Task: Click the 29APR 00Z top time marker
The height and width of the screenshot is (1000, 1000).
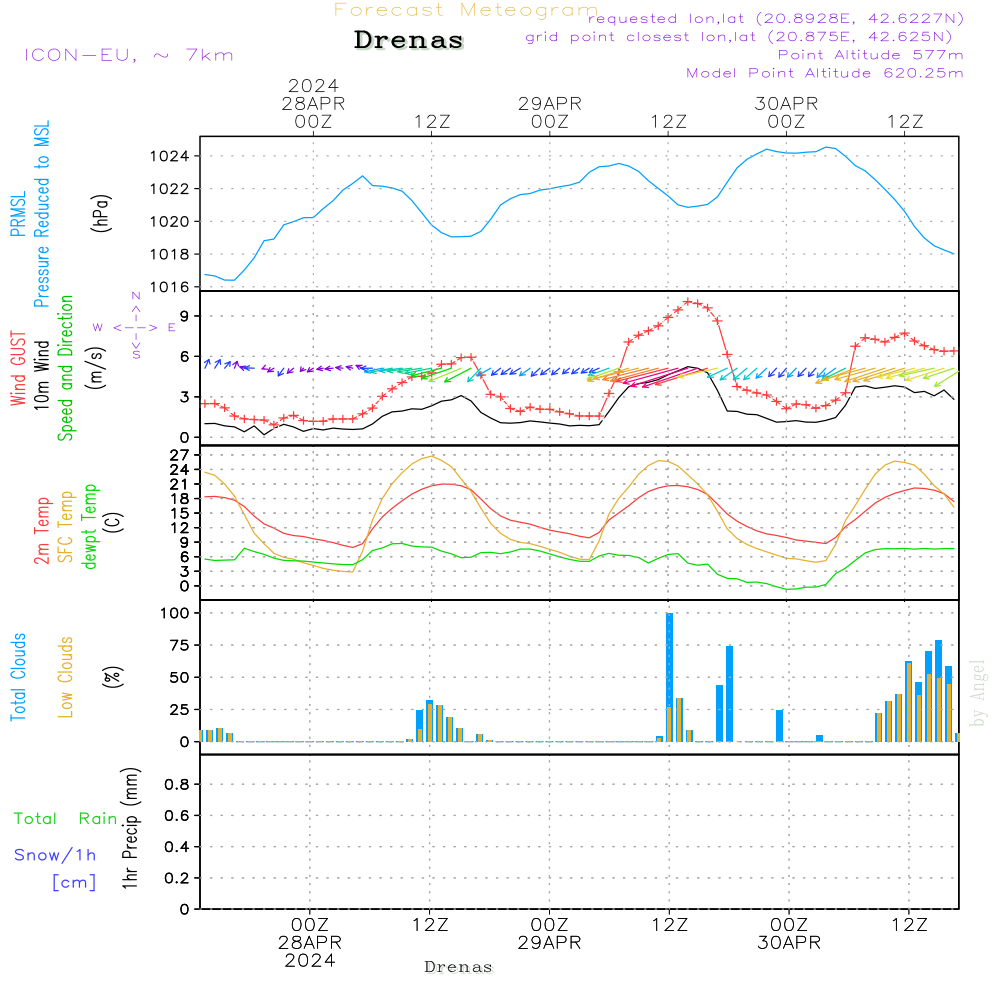Action: (549, 112)
